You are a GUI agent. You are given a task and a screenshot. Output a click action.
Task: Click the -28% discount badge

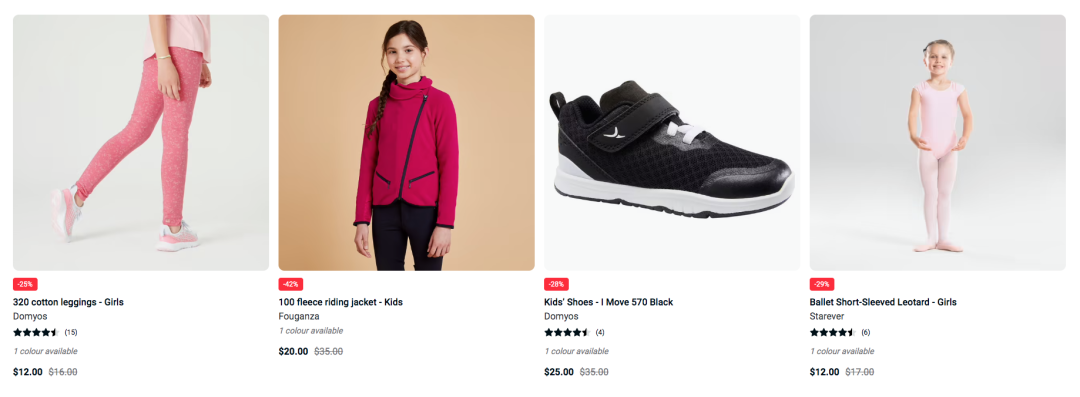pos(557,284)
